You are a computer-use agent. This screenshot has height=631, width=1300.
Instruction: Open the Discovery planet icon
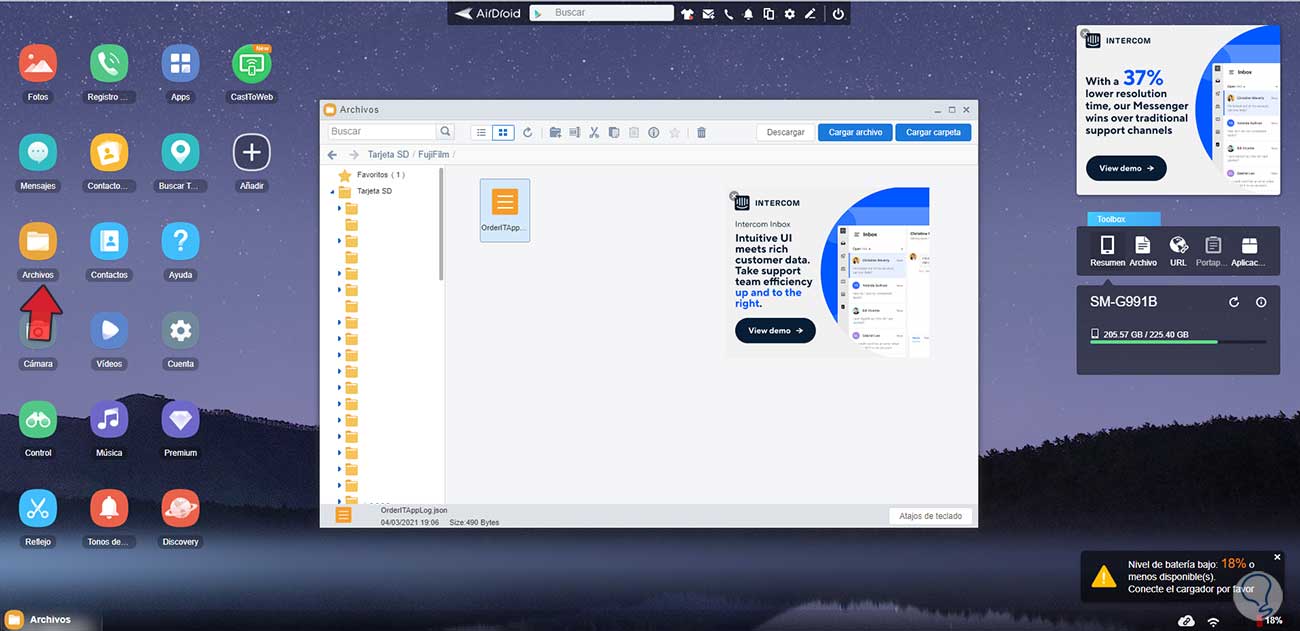[x=180, y=508]
